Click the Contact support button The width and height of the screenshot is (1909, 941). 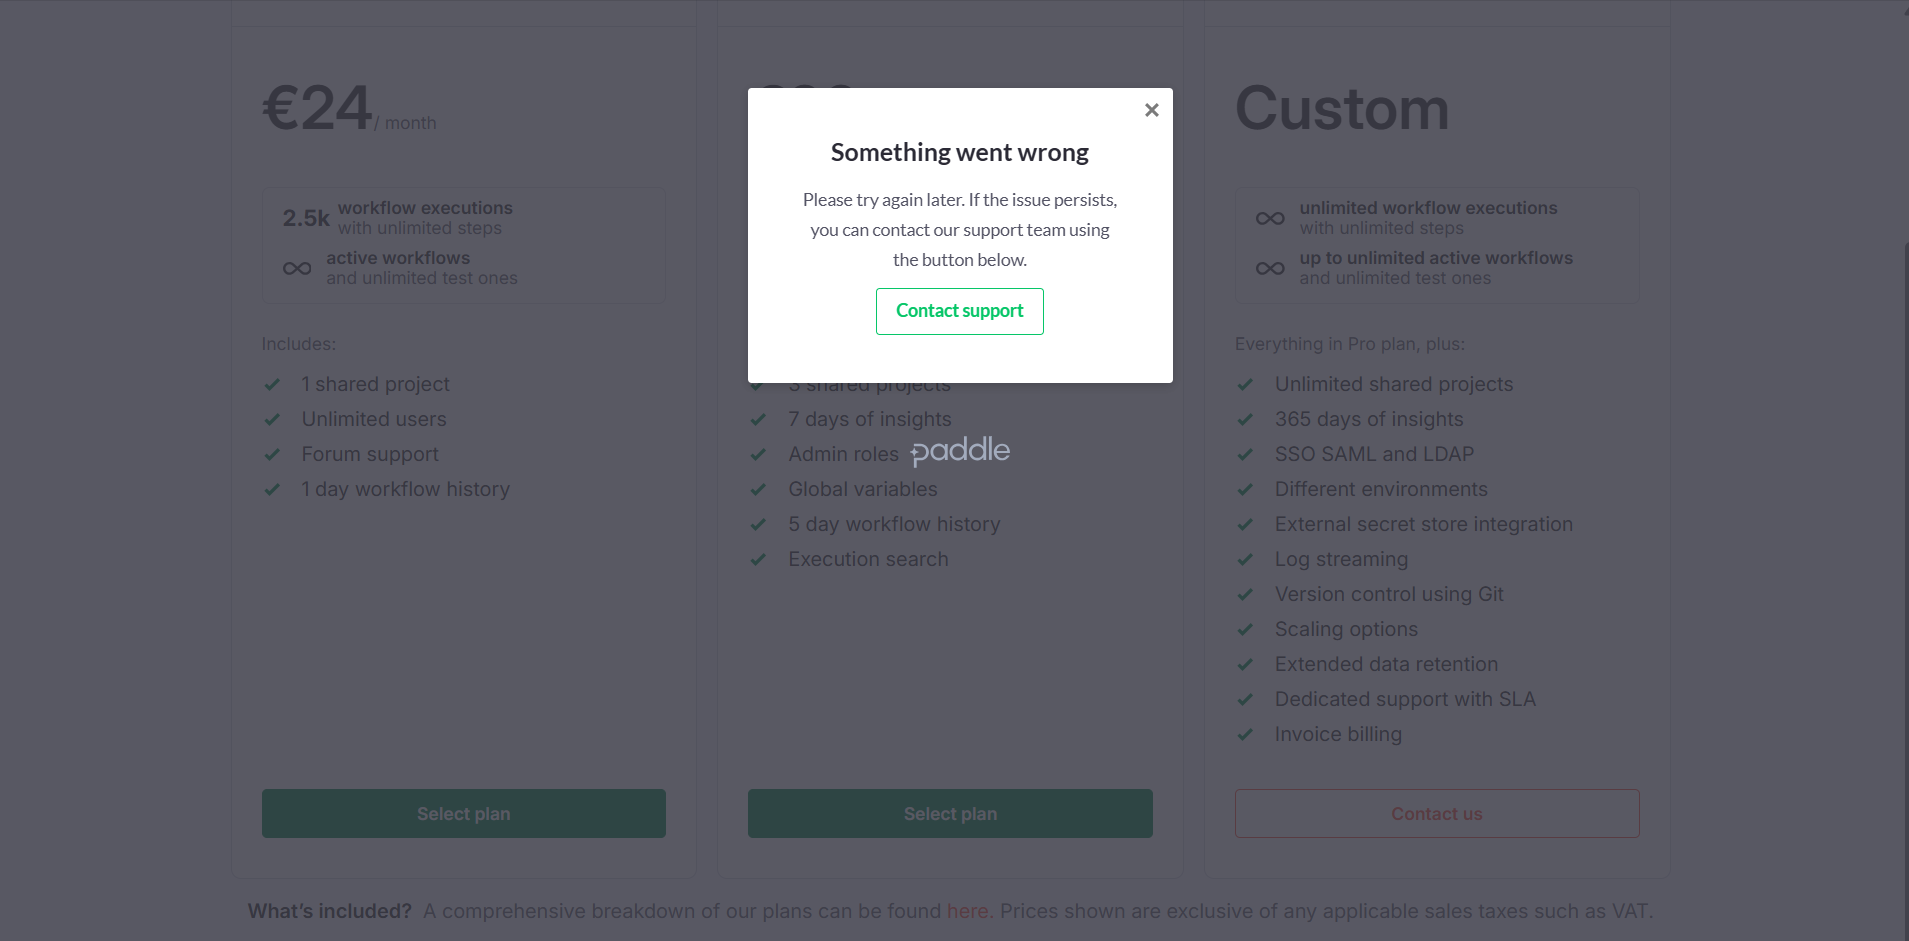point(959,311)
